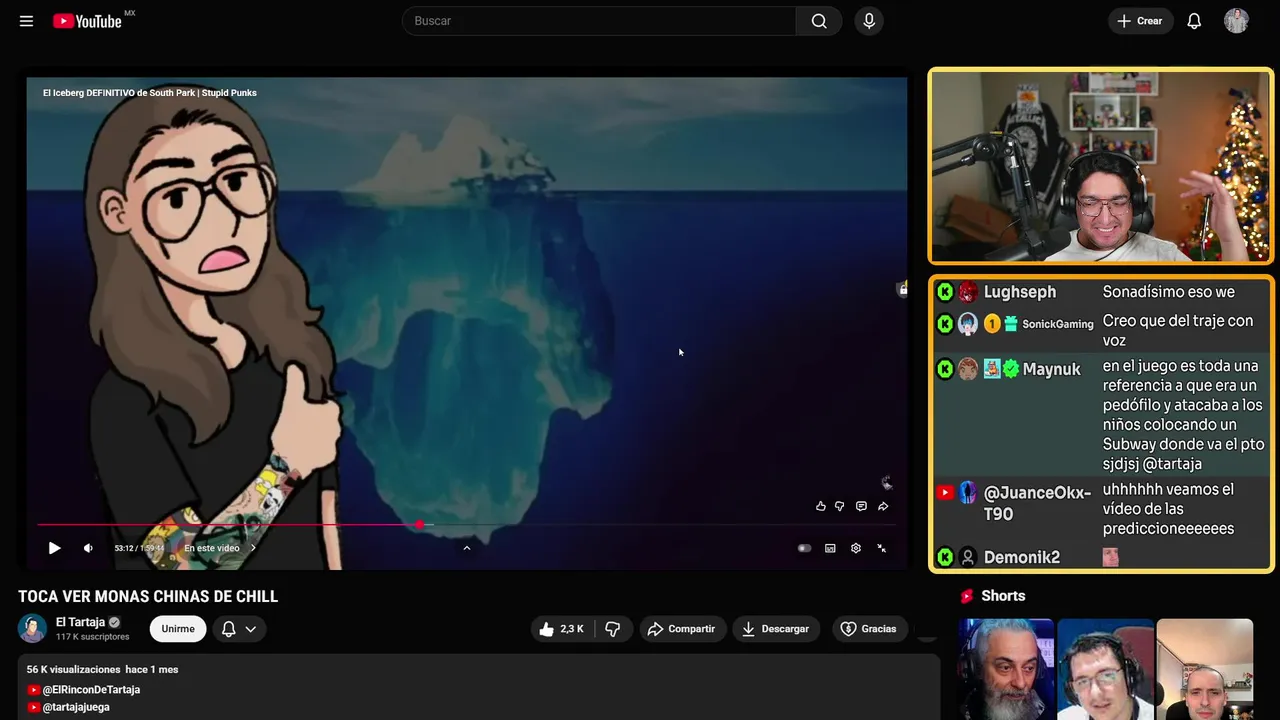This screenshot has width=1280, height=720.
Task: Open the @tartajajuega link
Action: 76,707
